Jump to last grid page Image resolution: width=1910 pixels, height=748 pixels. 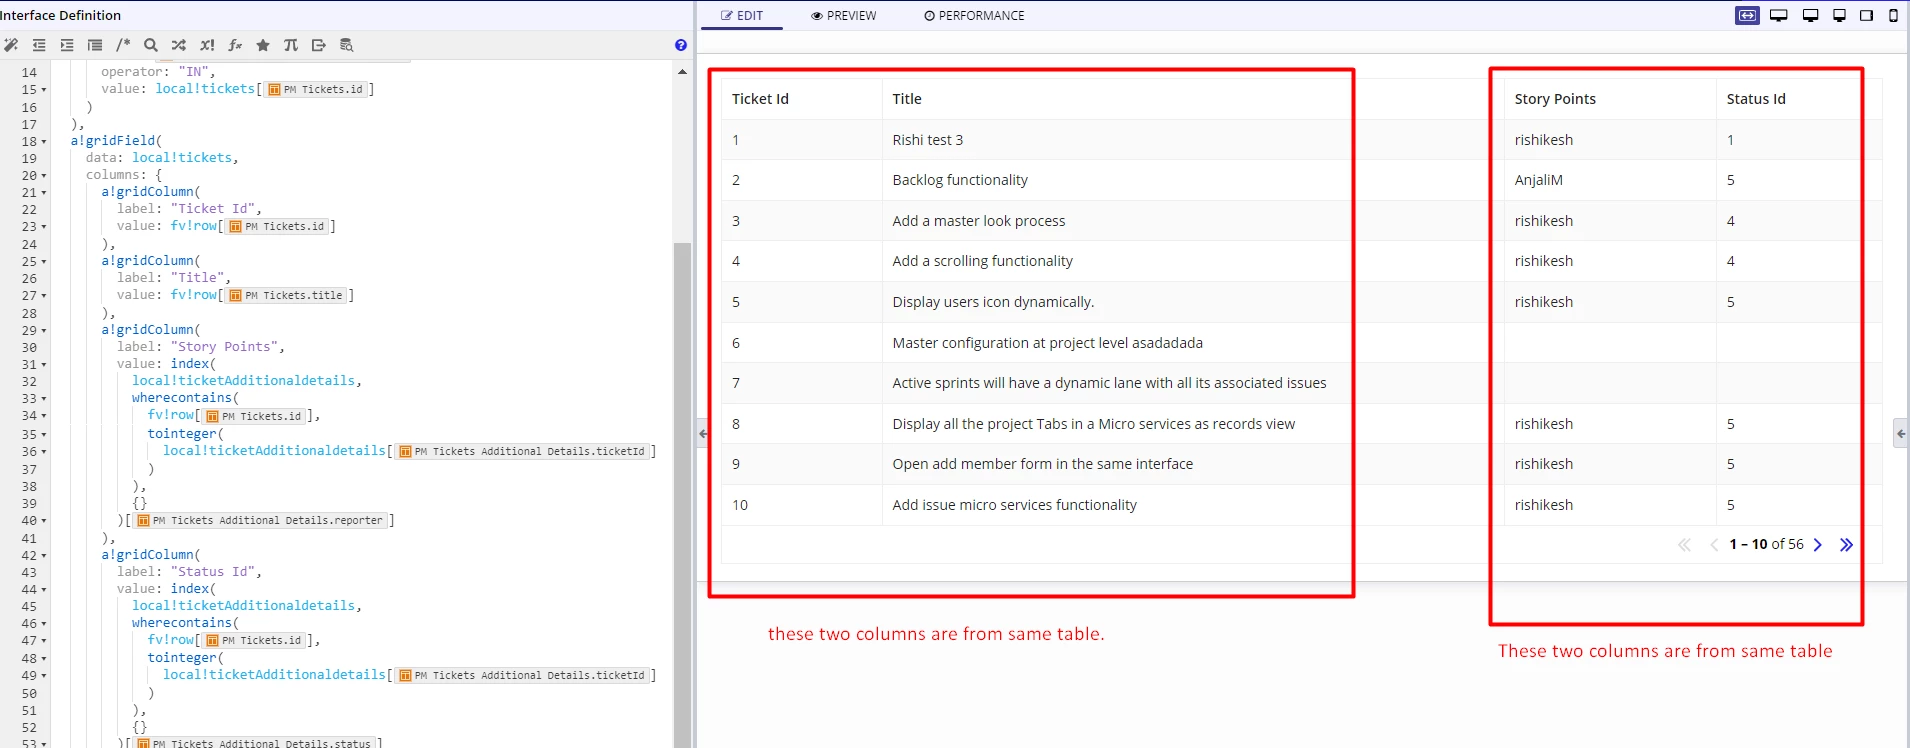tap(1846, 545)
